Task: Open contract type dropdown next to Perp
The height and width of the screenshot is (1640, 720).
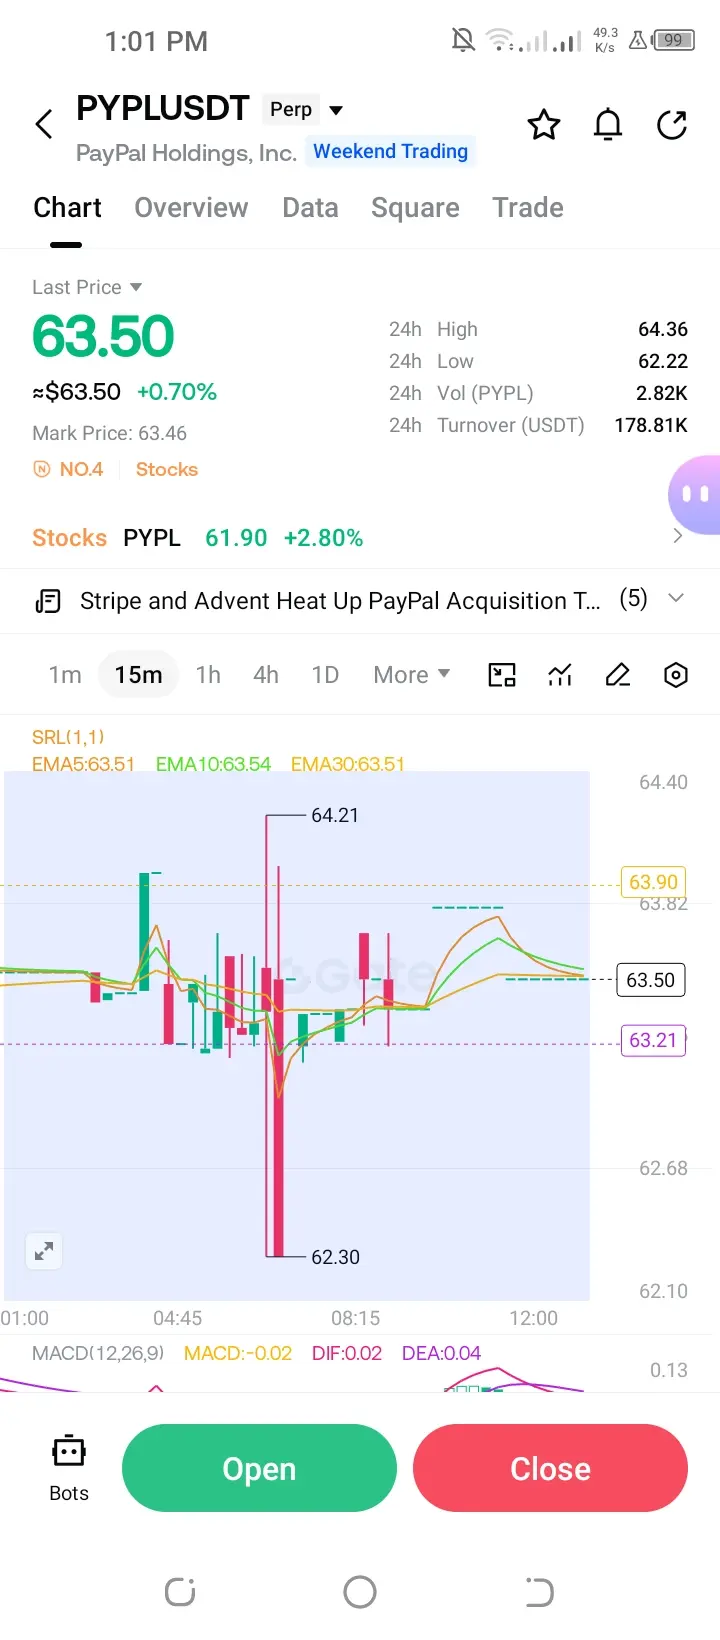Action: [x=336, y=110]
